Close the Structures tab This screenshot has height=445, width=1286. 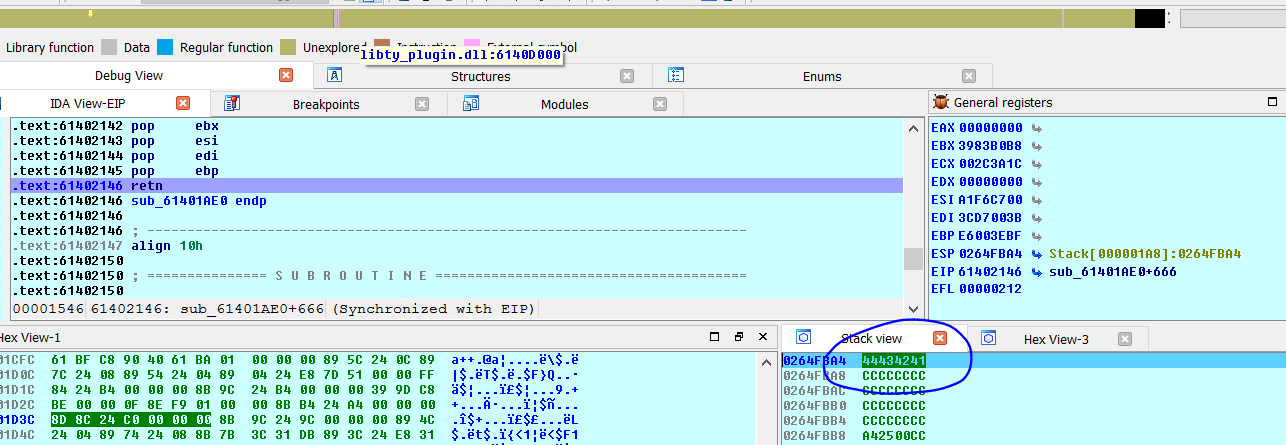[626, 76]
